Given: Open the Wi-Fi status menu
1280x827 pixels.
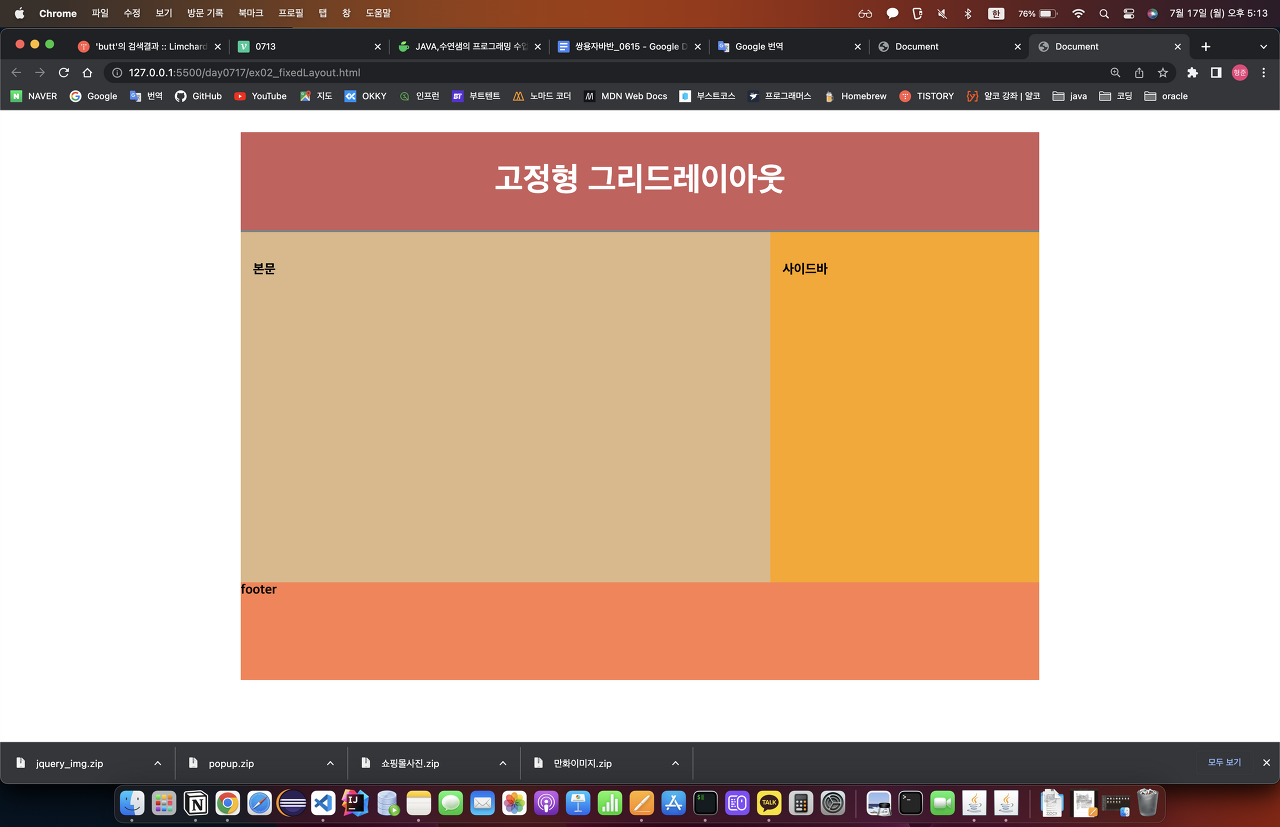Looking at the screenshot, I should tap(1078, 13).
